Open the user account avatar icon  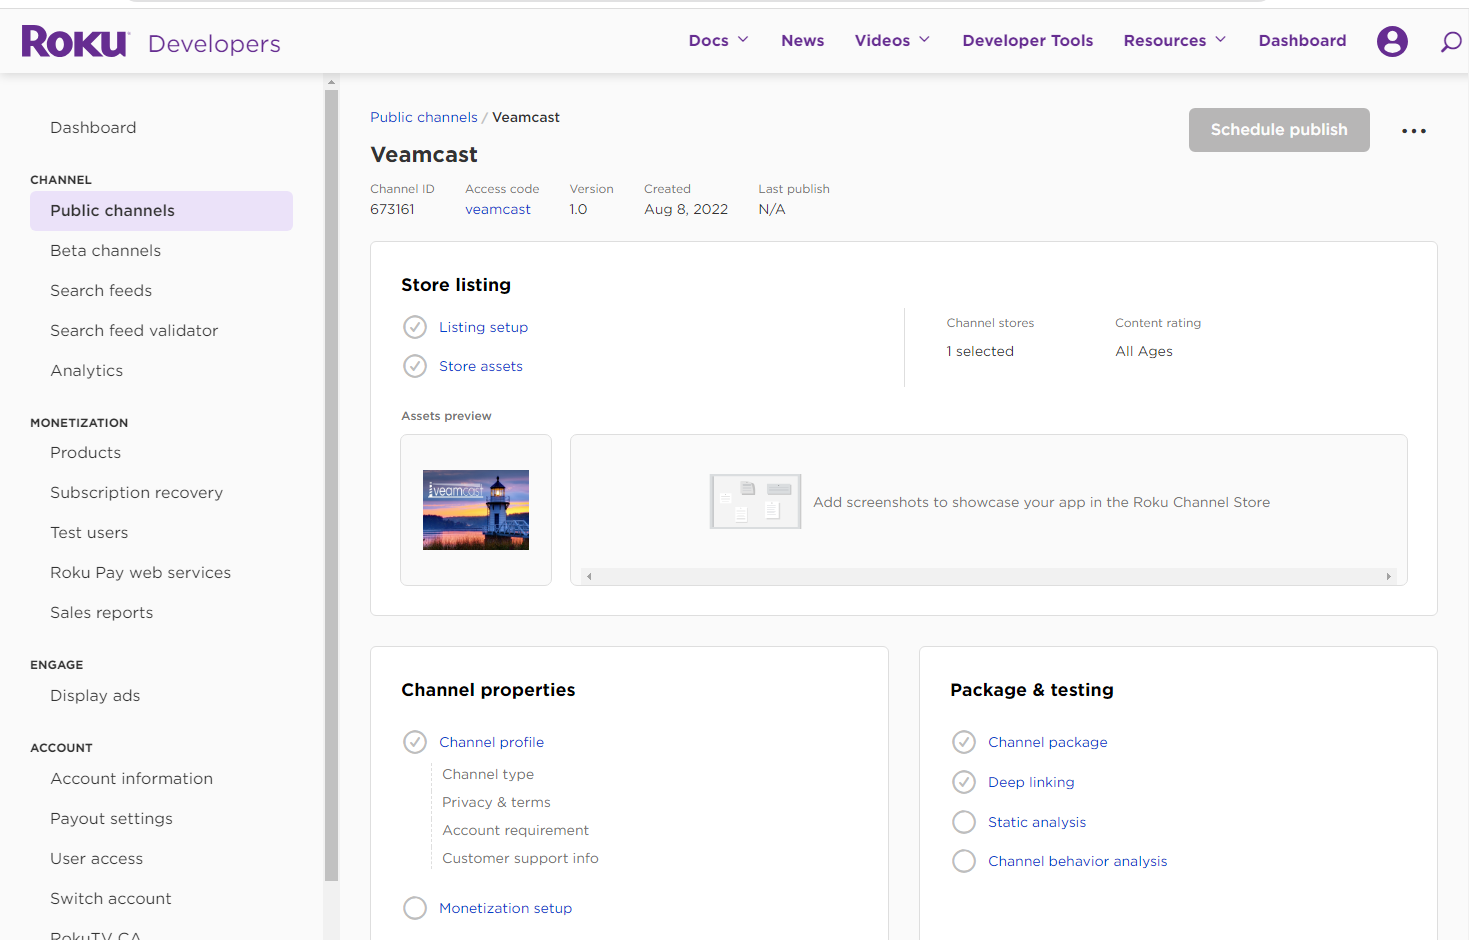point(1392,41)
